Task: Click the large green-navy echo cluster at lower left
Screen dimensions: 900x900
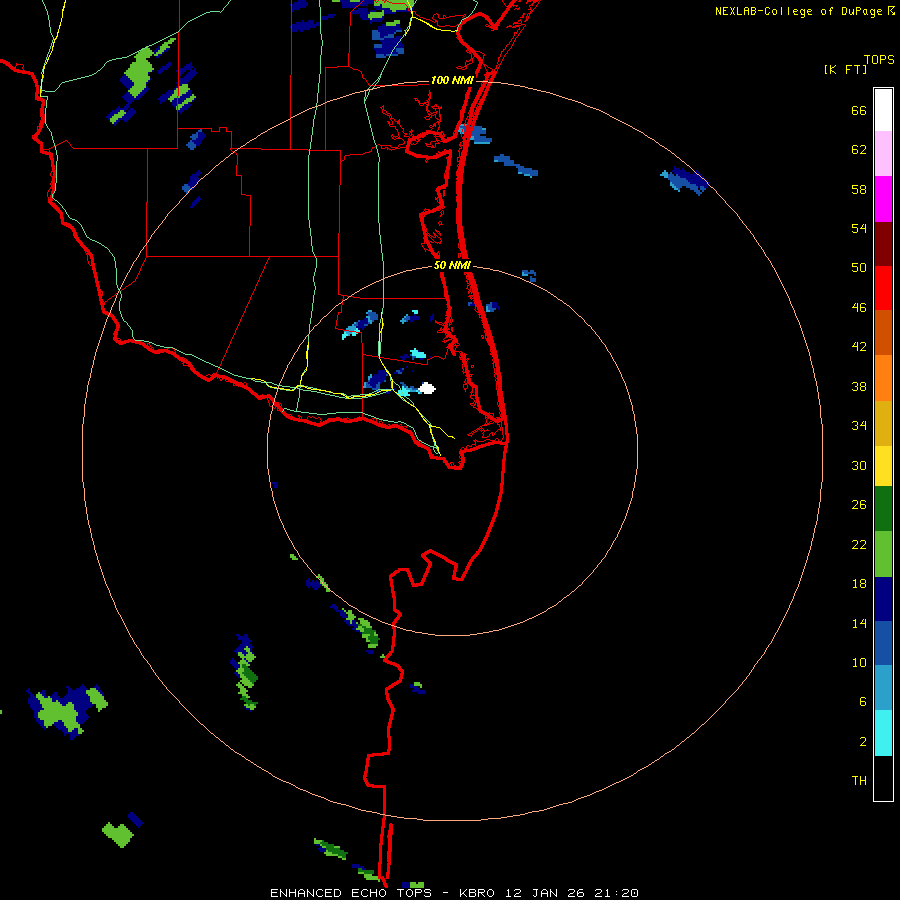Action: point(67,711)
